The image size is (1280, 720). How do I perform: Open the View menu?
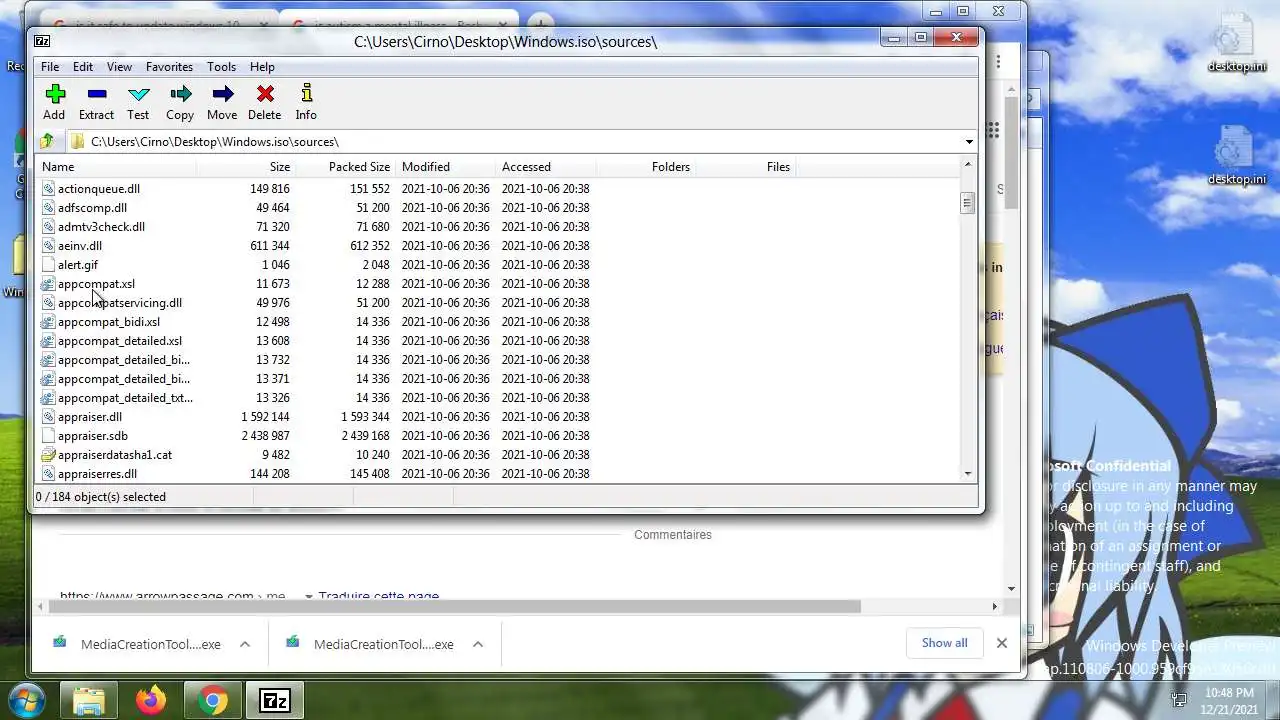[119, 67]
